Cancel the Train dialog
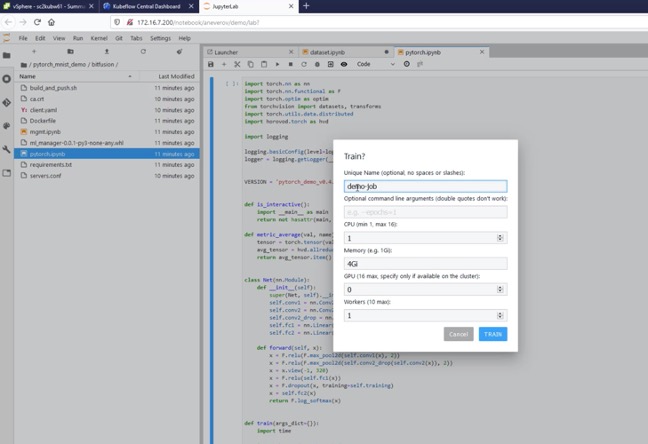The height and width of the screenshot is (444, 648). 459,334
